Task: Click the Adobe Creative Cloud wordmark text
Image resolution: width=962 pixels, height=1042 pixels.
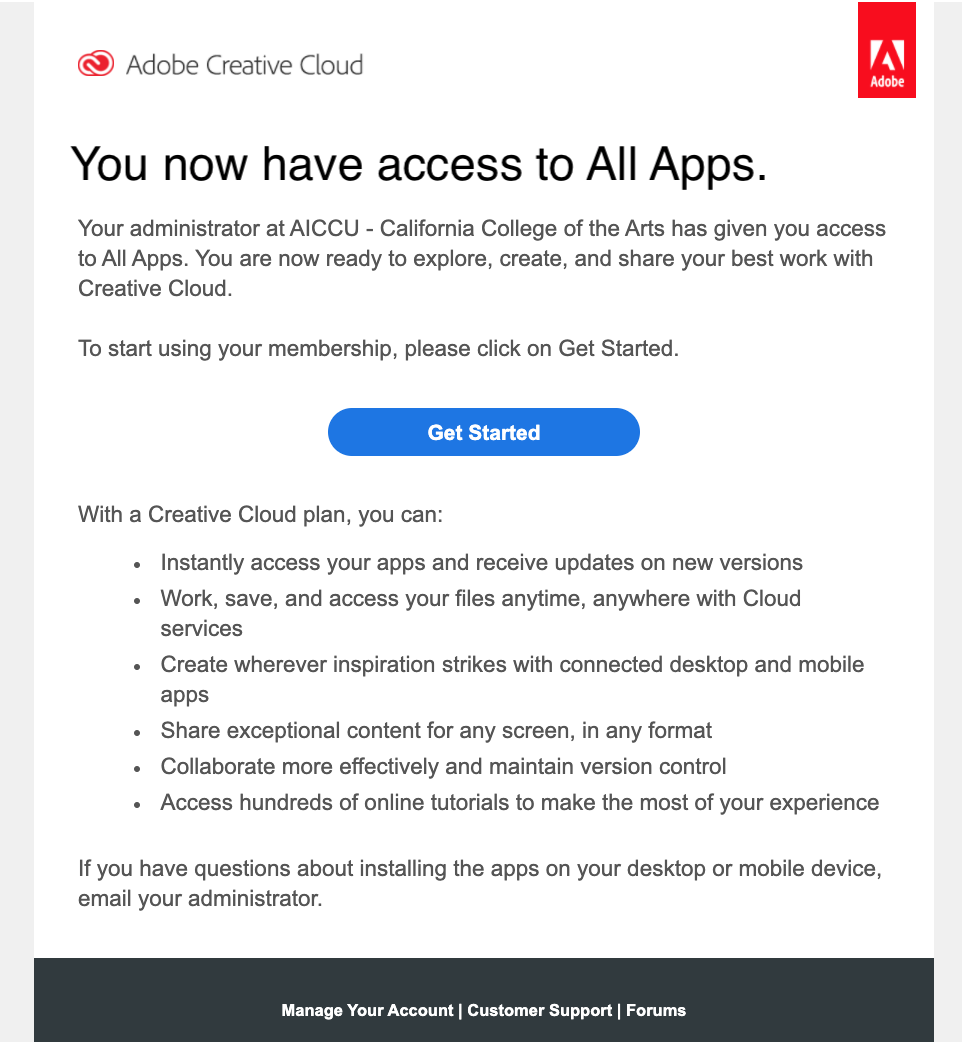Action: pos(244,65)
